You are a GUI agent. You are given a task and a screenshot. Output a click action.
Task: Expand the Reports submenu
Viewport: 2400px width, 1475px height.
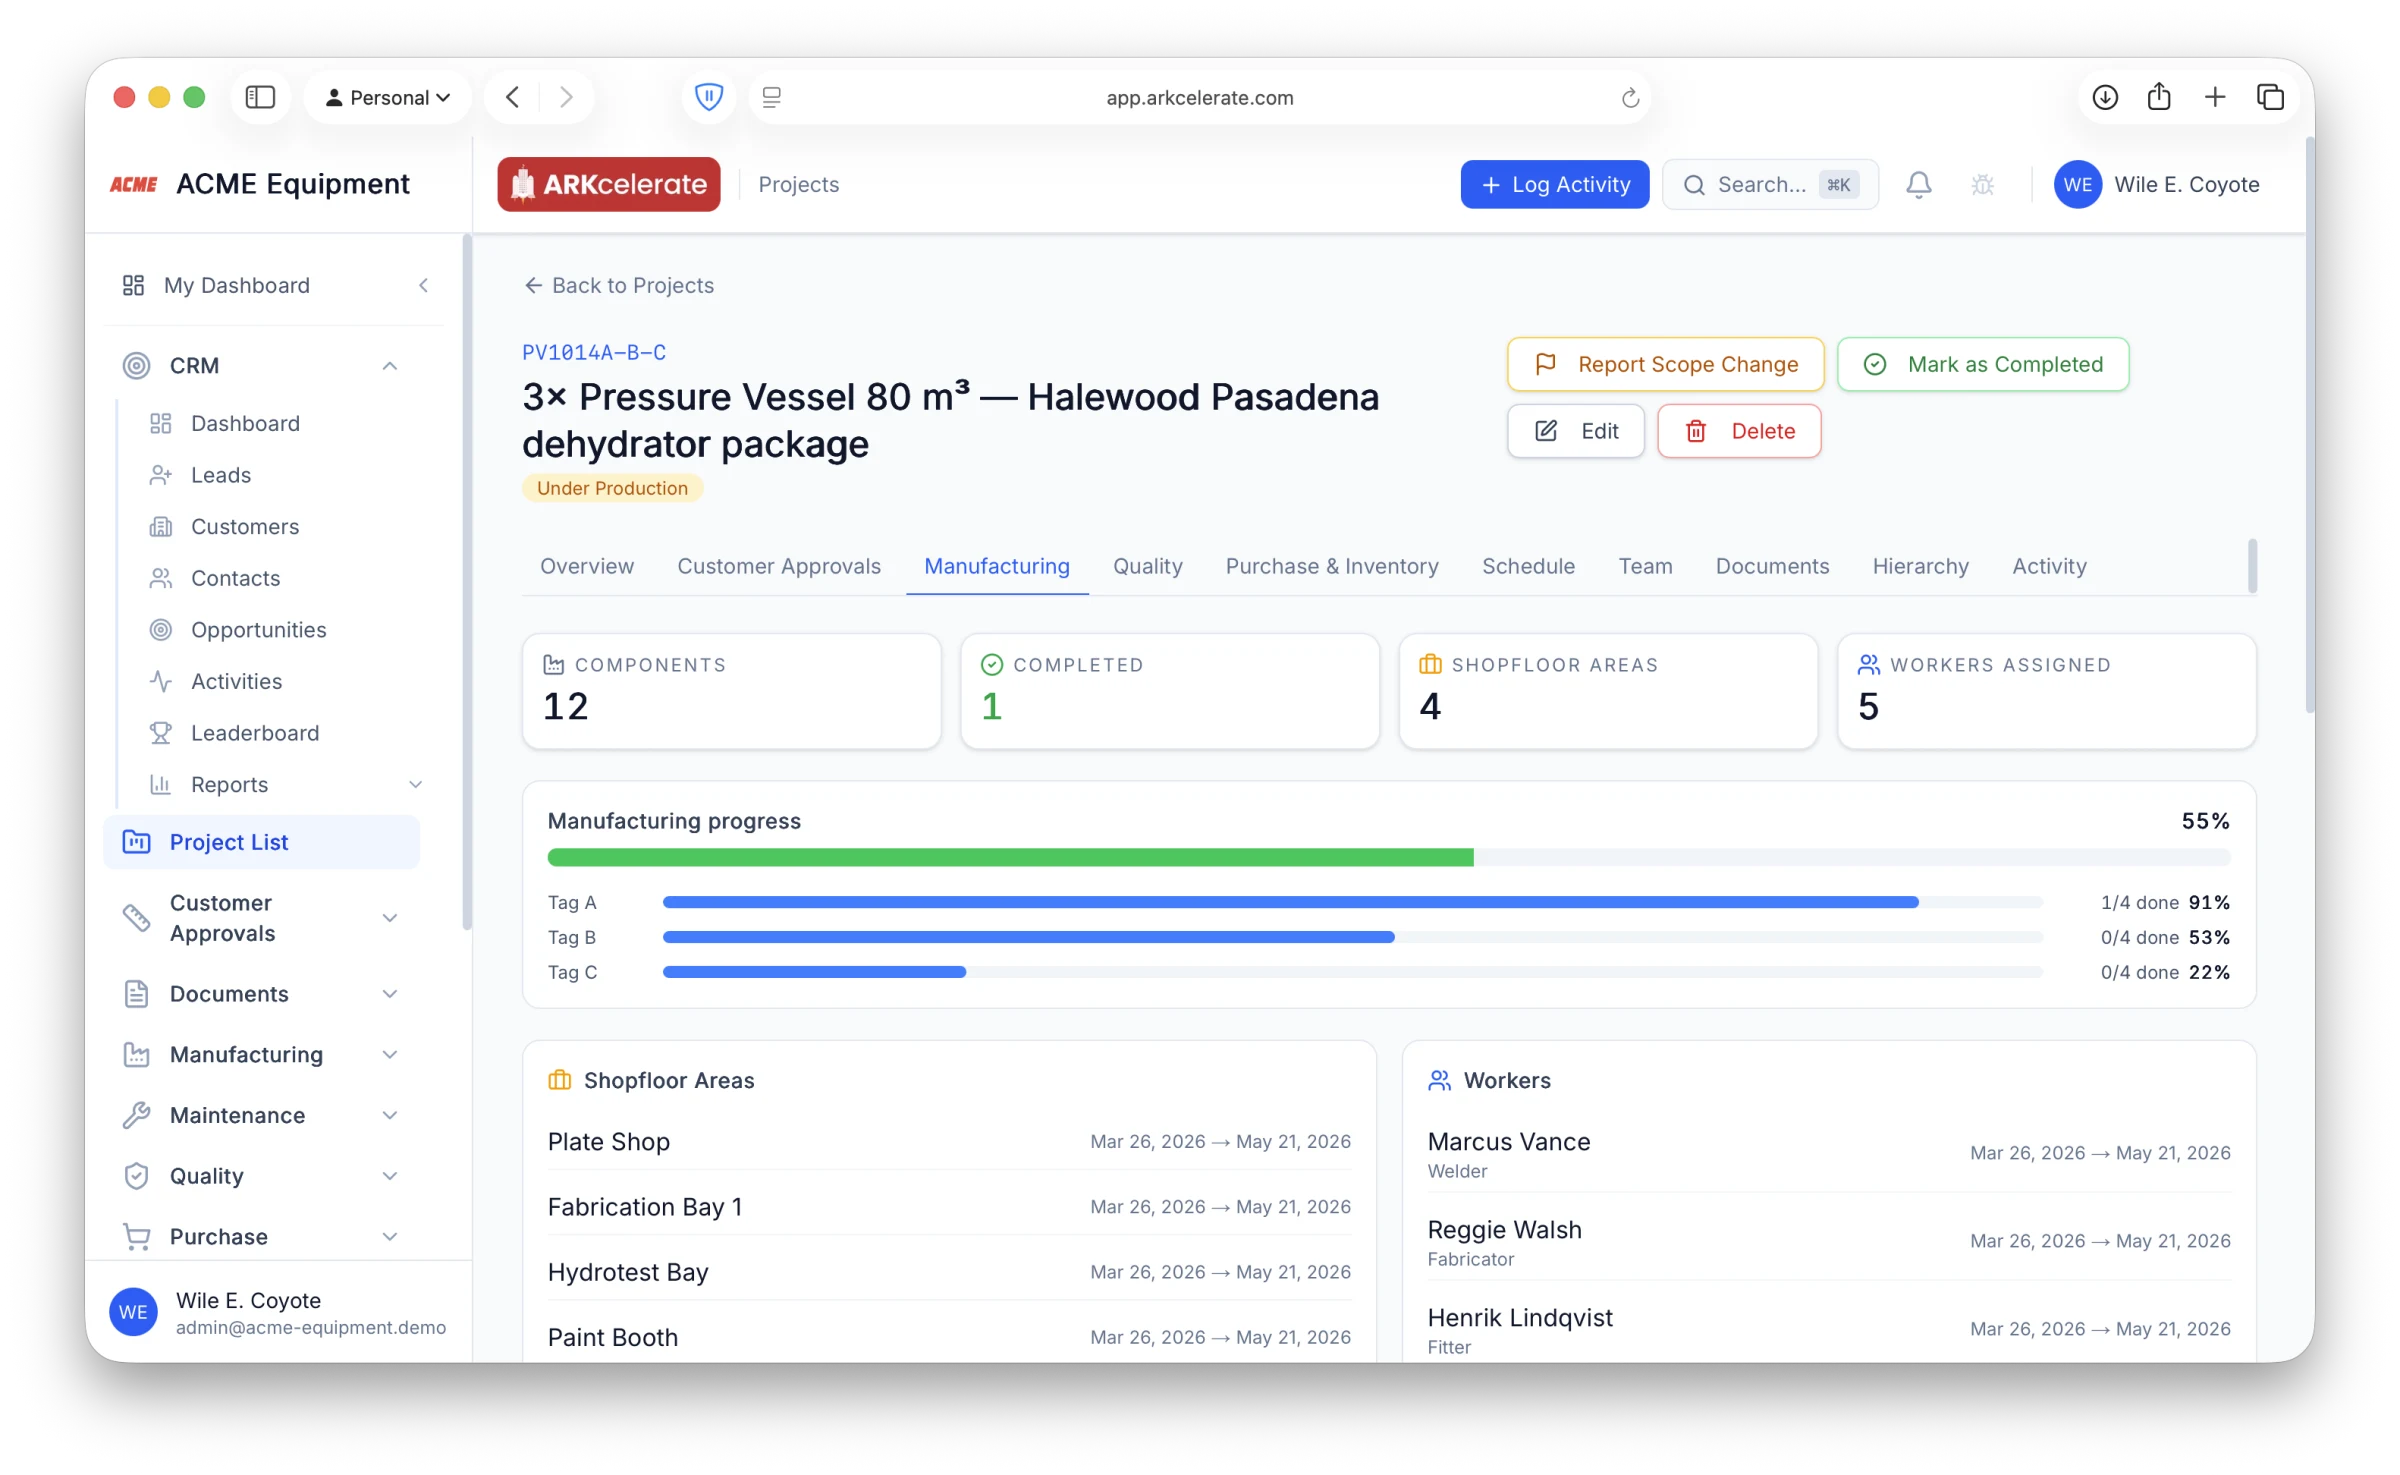[x=416, y=784]
